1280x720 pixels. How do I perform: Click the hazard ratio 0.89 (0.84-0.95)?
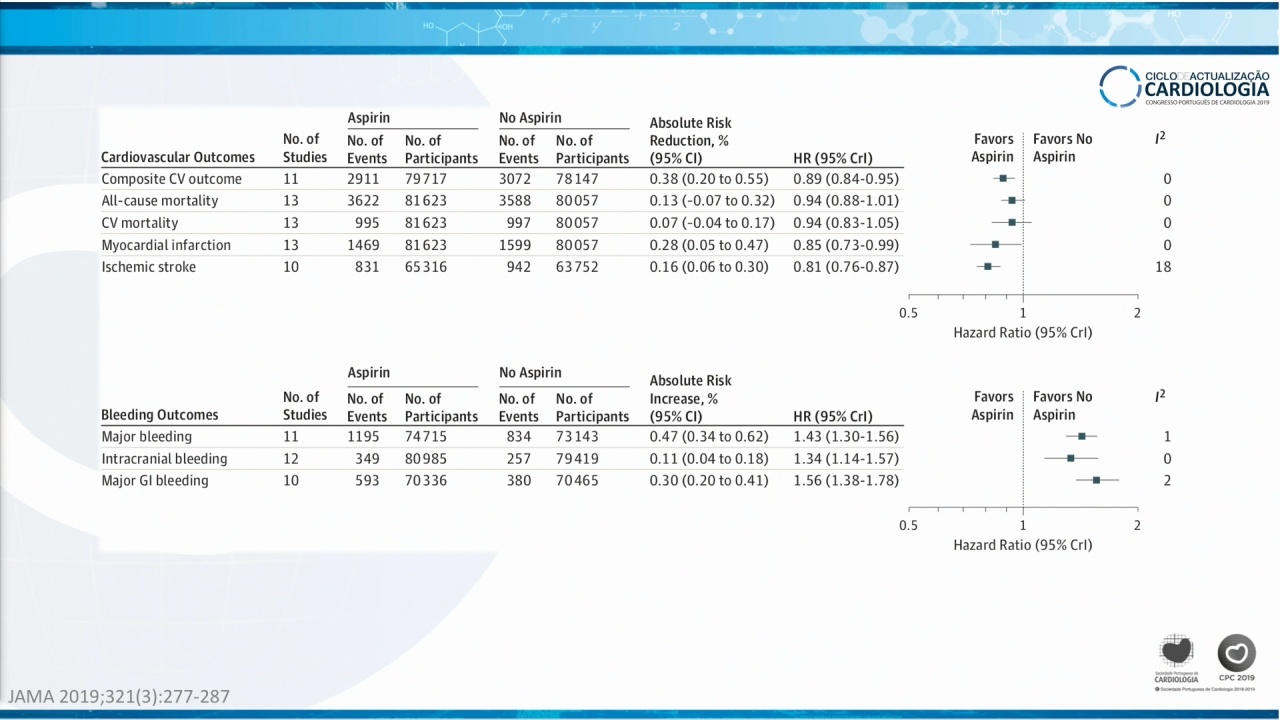(846, 179)
